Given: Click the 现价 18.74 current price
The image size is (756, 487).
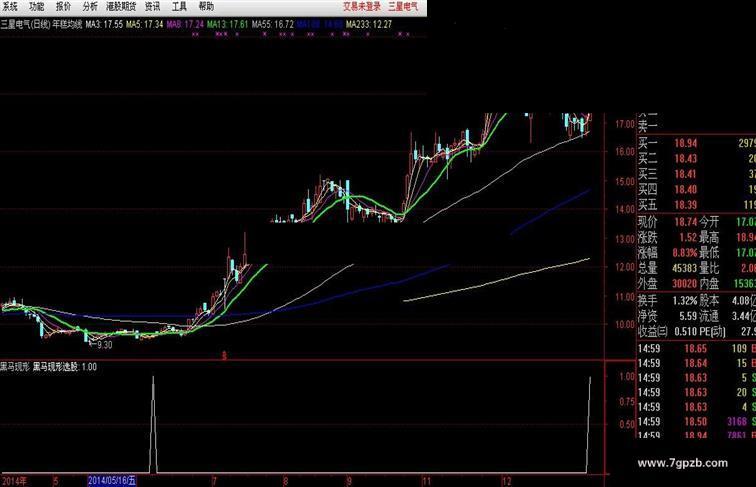Looking at the screenshot, I should pos(686,222).
